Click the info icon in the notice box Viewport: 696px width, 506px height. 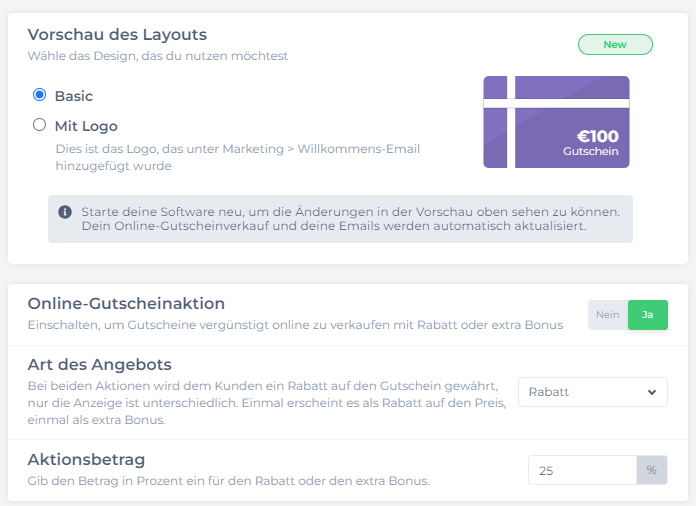pos(65,212)
